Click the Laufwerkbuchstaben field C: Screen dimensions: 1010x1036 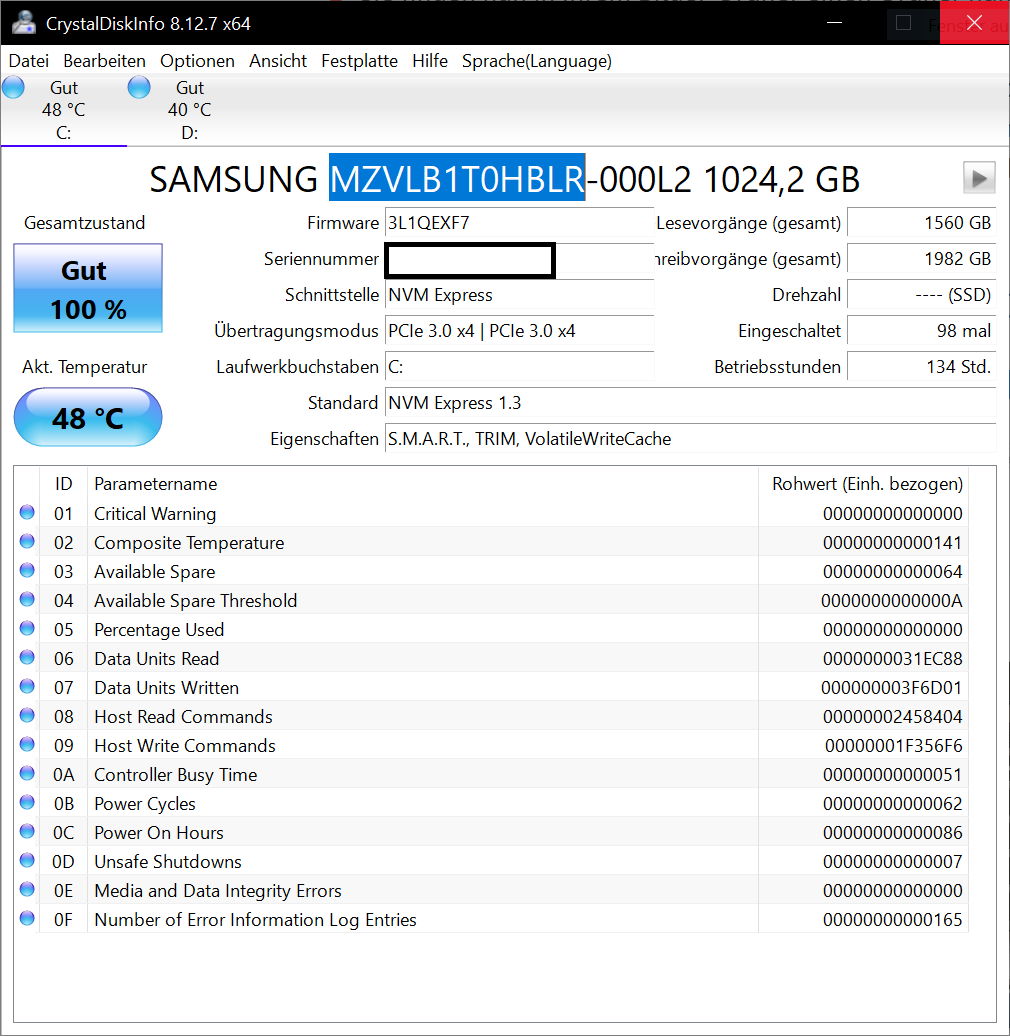coord(519,367)
